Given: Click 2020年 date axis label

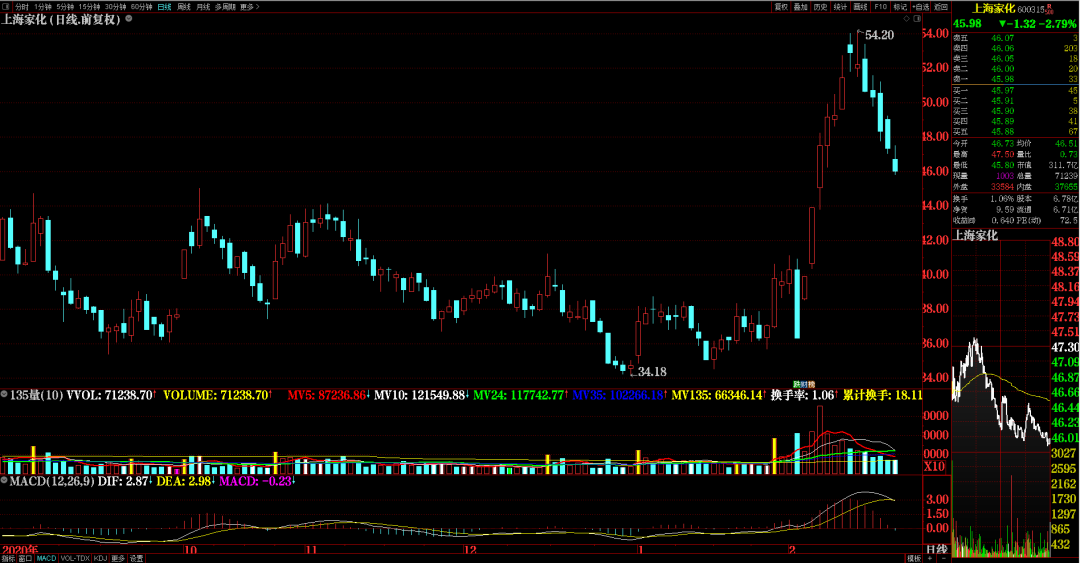Looking at the screenshot, I should pyautogui.click(x=19, y=549).
